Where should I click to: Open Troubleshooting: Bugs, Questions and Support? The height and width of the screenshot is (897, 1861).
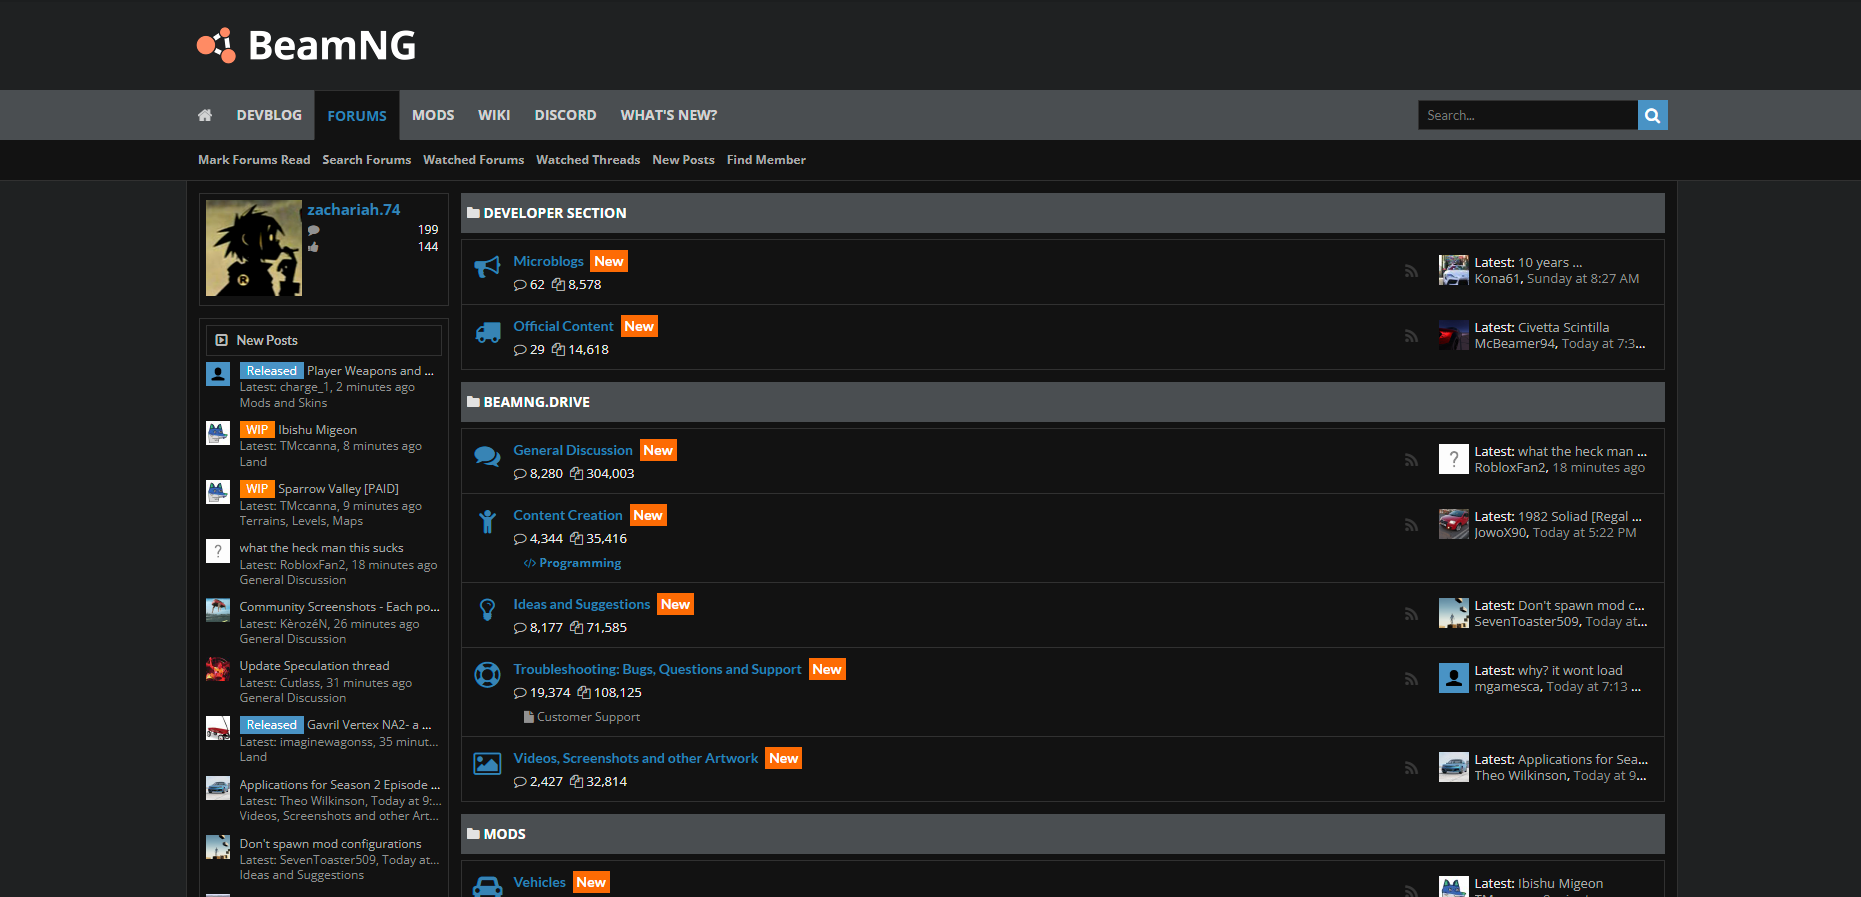(x=657, y=669)
